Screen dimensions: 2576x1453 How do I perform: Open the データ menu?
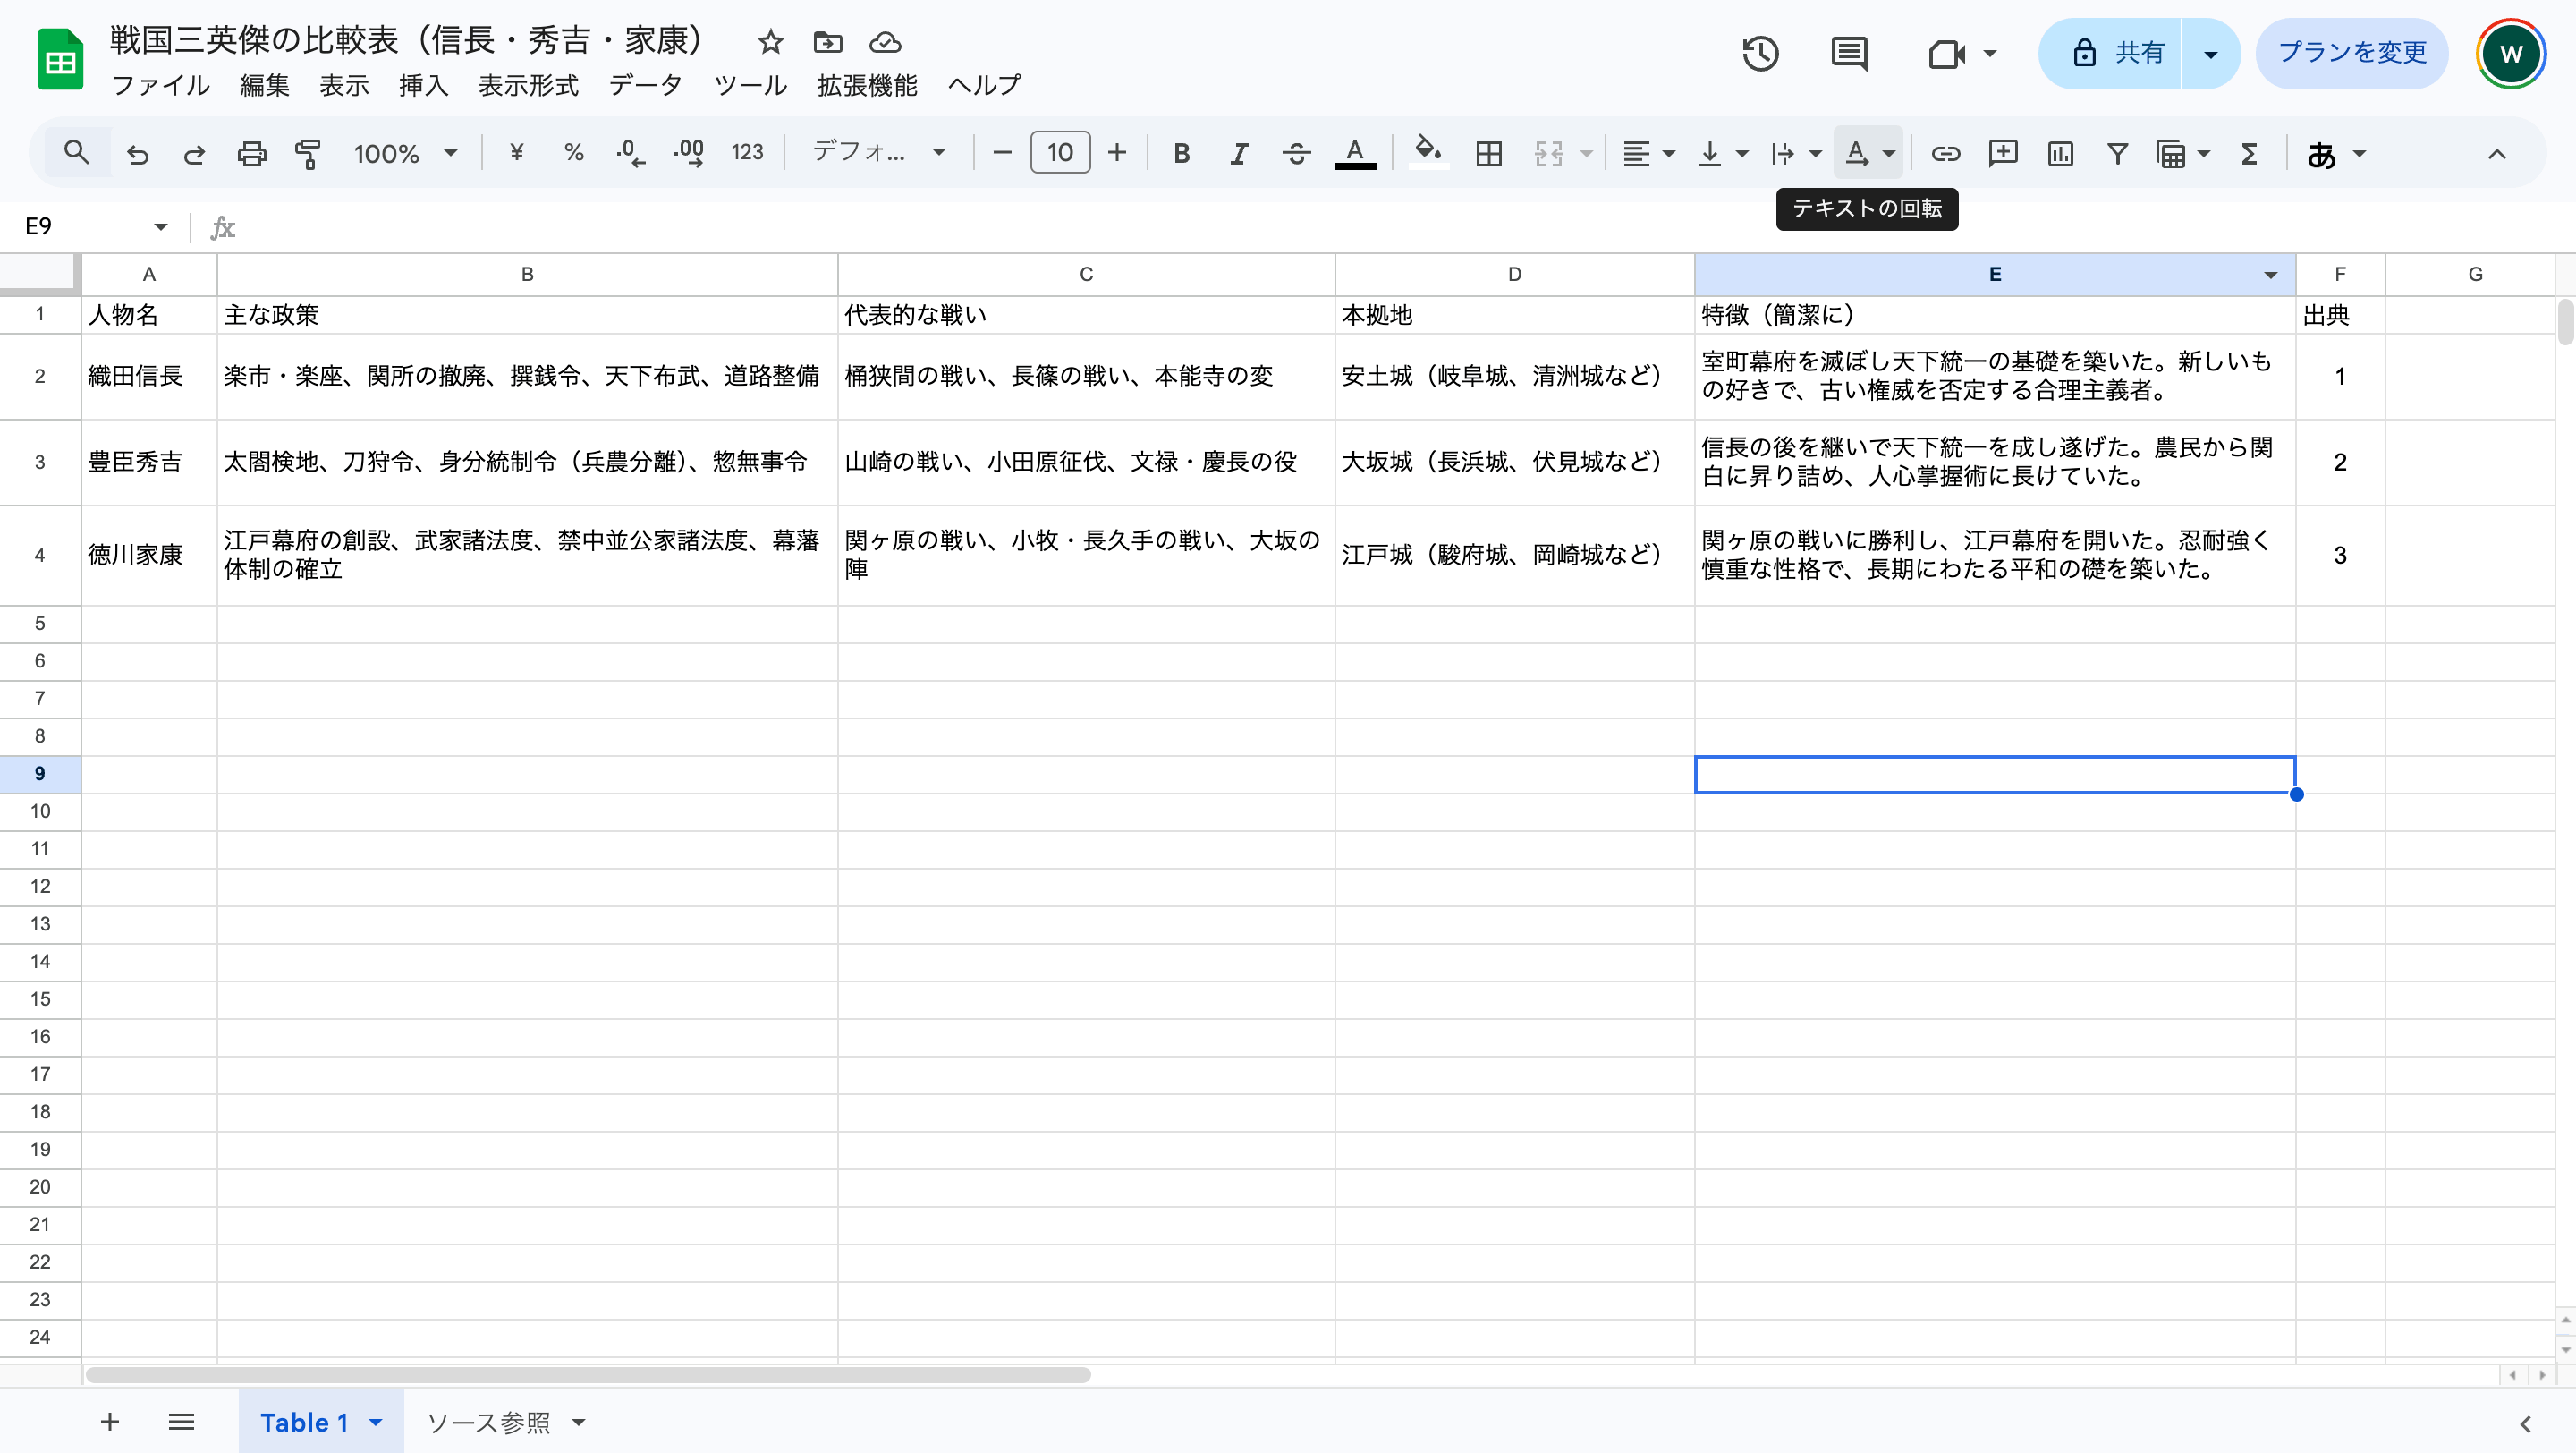(x=645, y=85)
